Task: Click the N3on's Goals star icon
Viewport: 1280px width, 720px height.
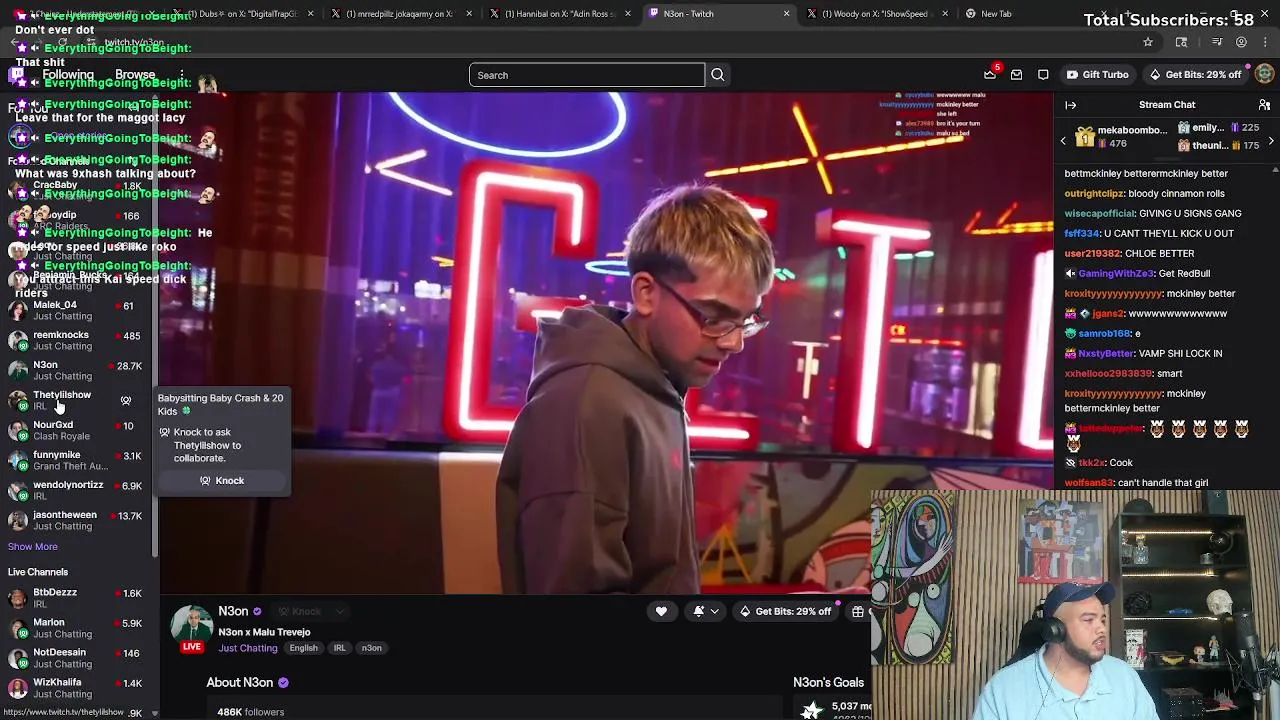Action: tap(812, 709)
